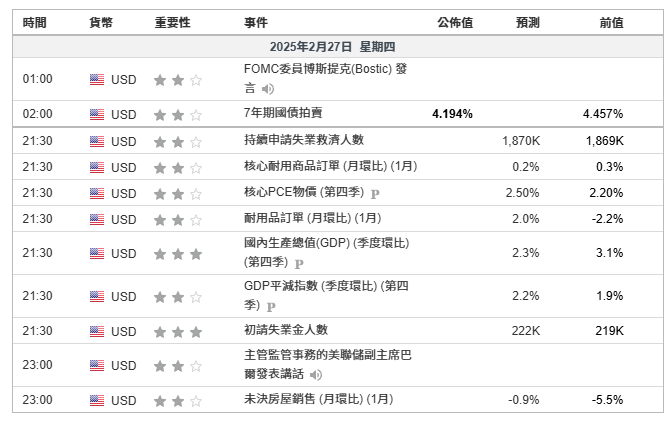Click the 重要性 column header
The width and height of the screenshot is (669, 422).
[173, 22]
